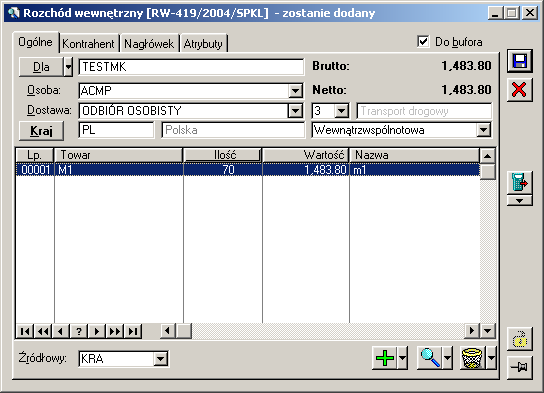Screen dimensions: 544x393
Task: Click the application icon in the title bar
Action: [x=14, y=13]
